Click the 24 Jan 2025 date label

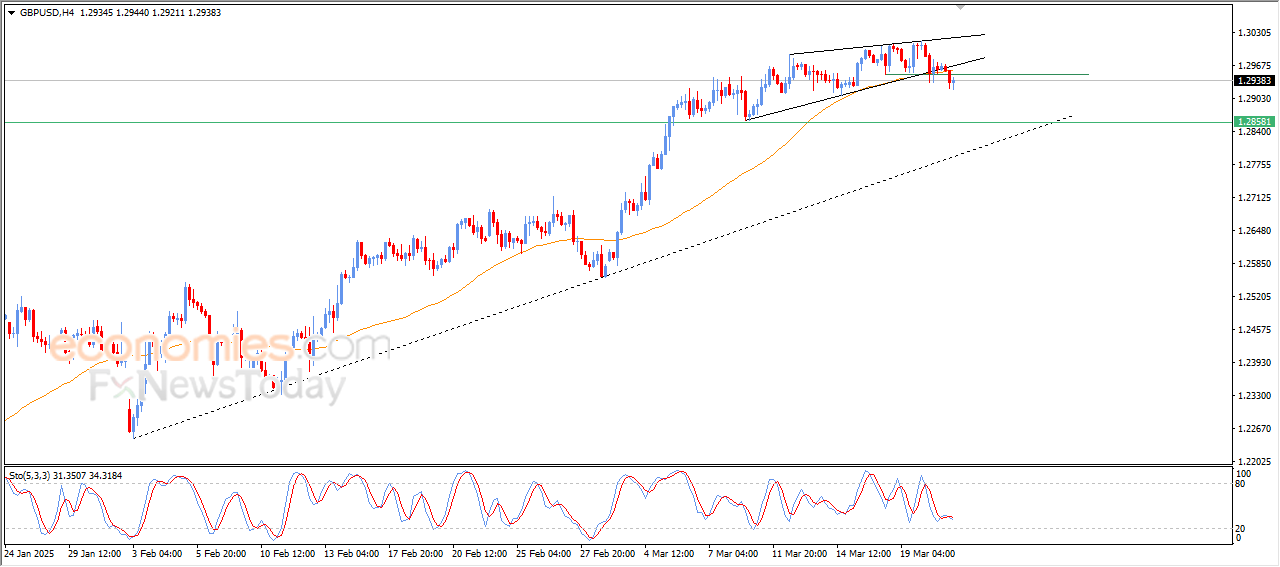(30, 552)
